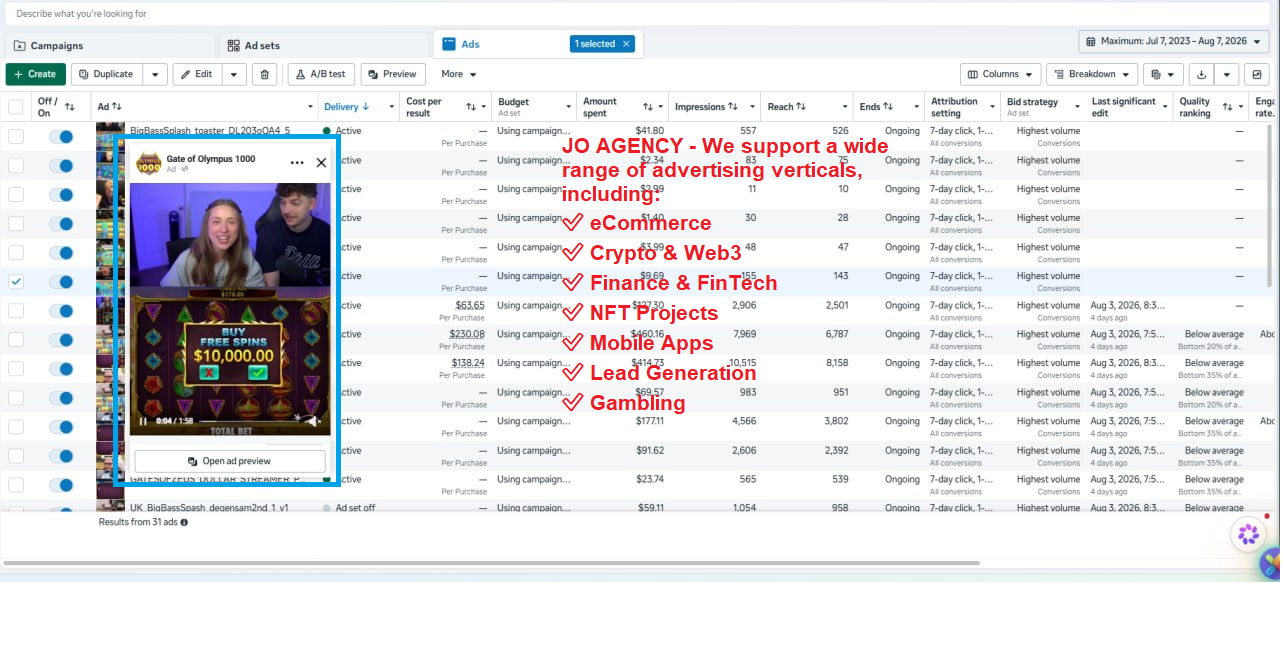Sort by the Delivery column header
This screenshot has height=658, width=1284.
346,107
